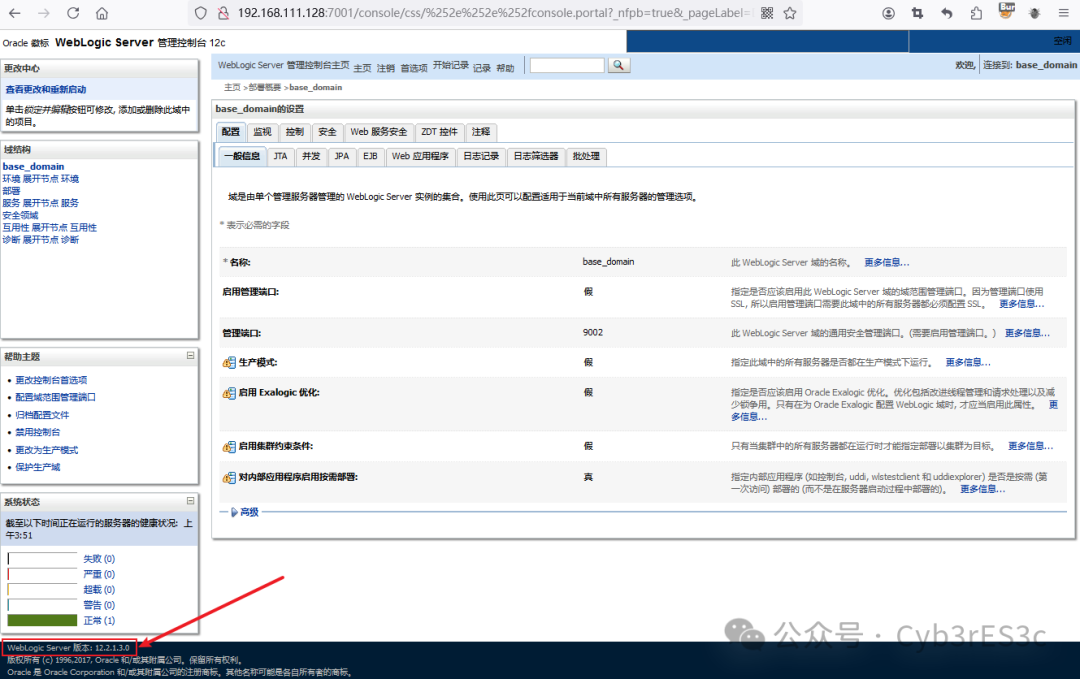Select the 日志筛选器 sub-tab
Image resolution: width=1080 pixels, height=679 pixels.
(536, 156)
